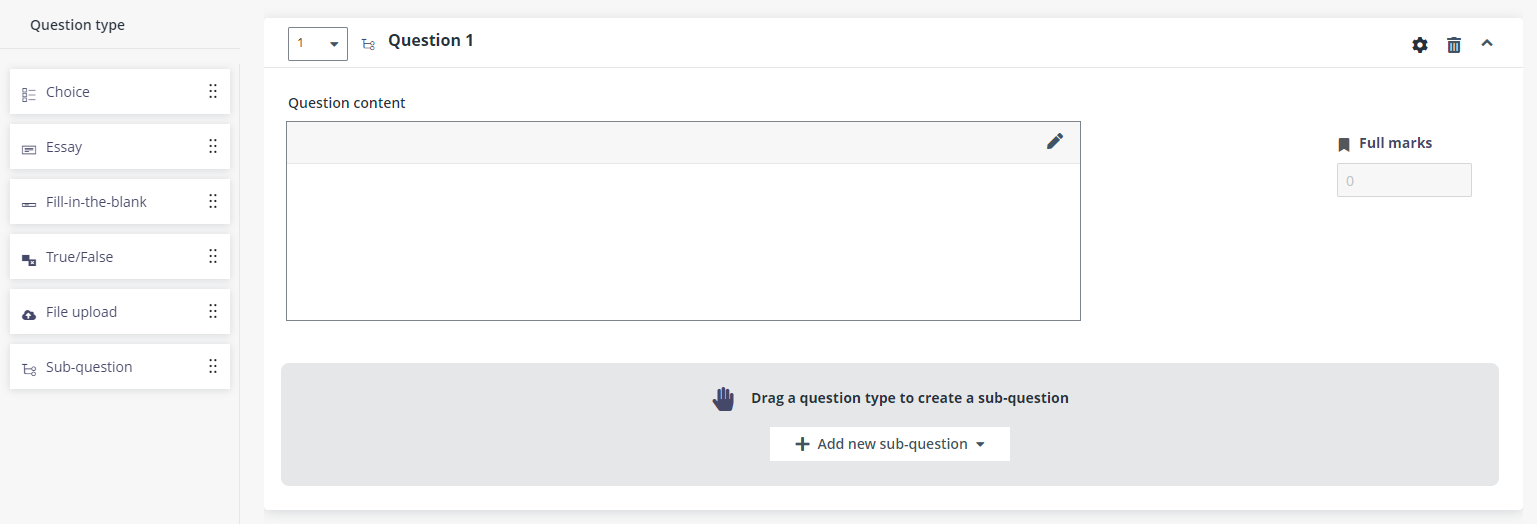The image size is (1537, 524).
Task: Open the question number dropdown
Action: 318,44
